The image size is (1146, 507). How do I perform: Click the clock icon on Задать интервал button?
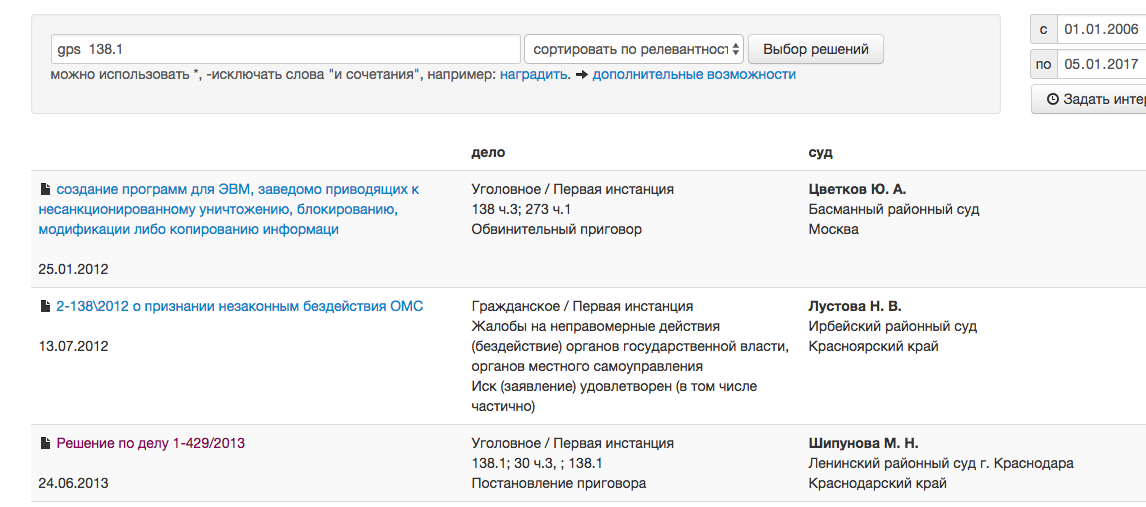click(x=1052, y=99)
